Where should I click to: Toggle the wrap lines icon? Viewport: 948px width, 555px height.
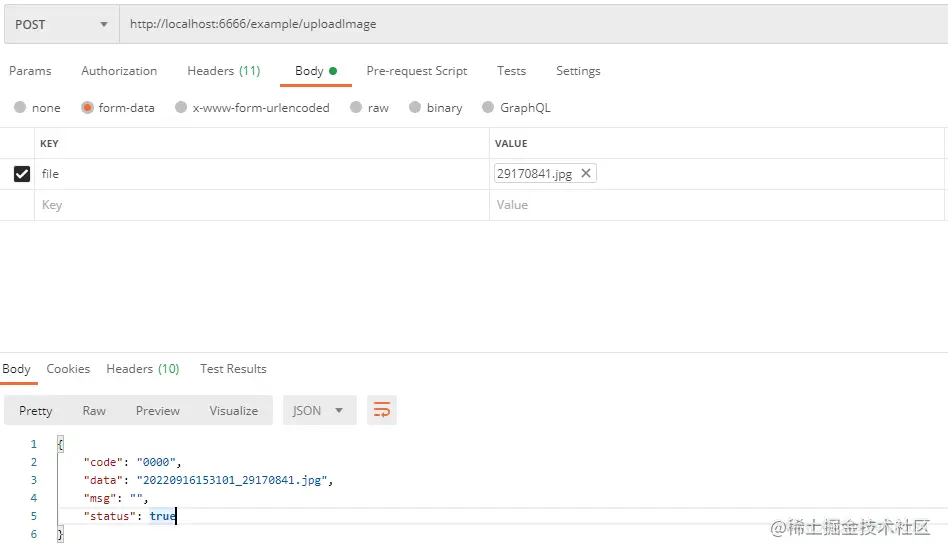pos(381,411)
